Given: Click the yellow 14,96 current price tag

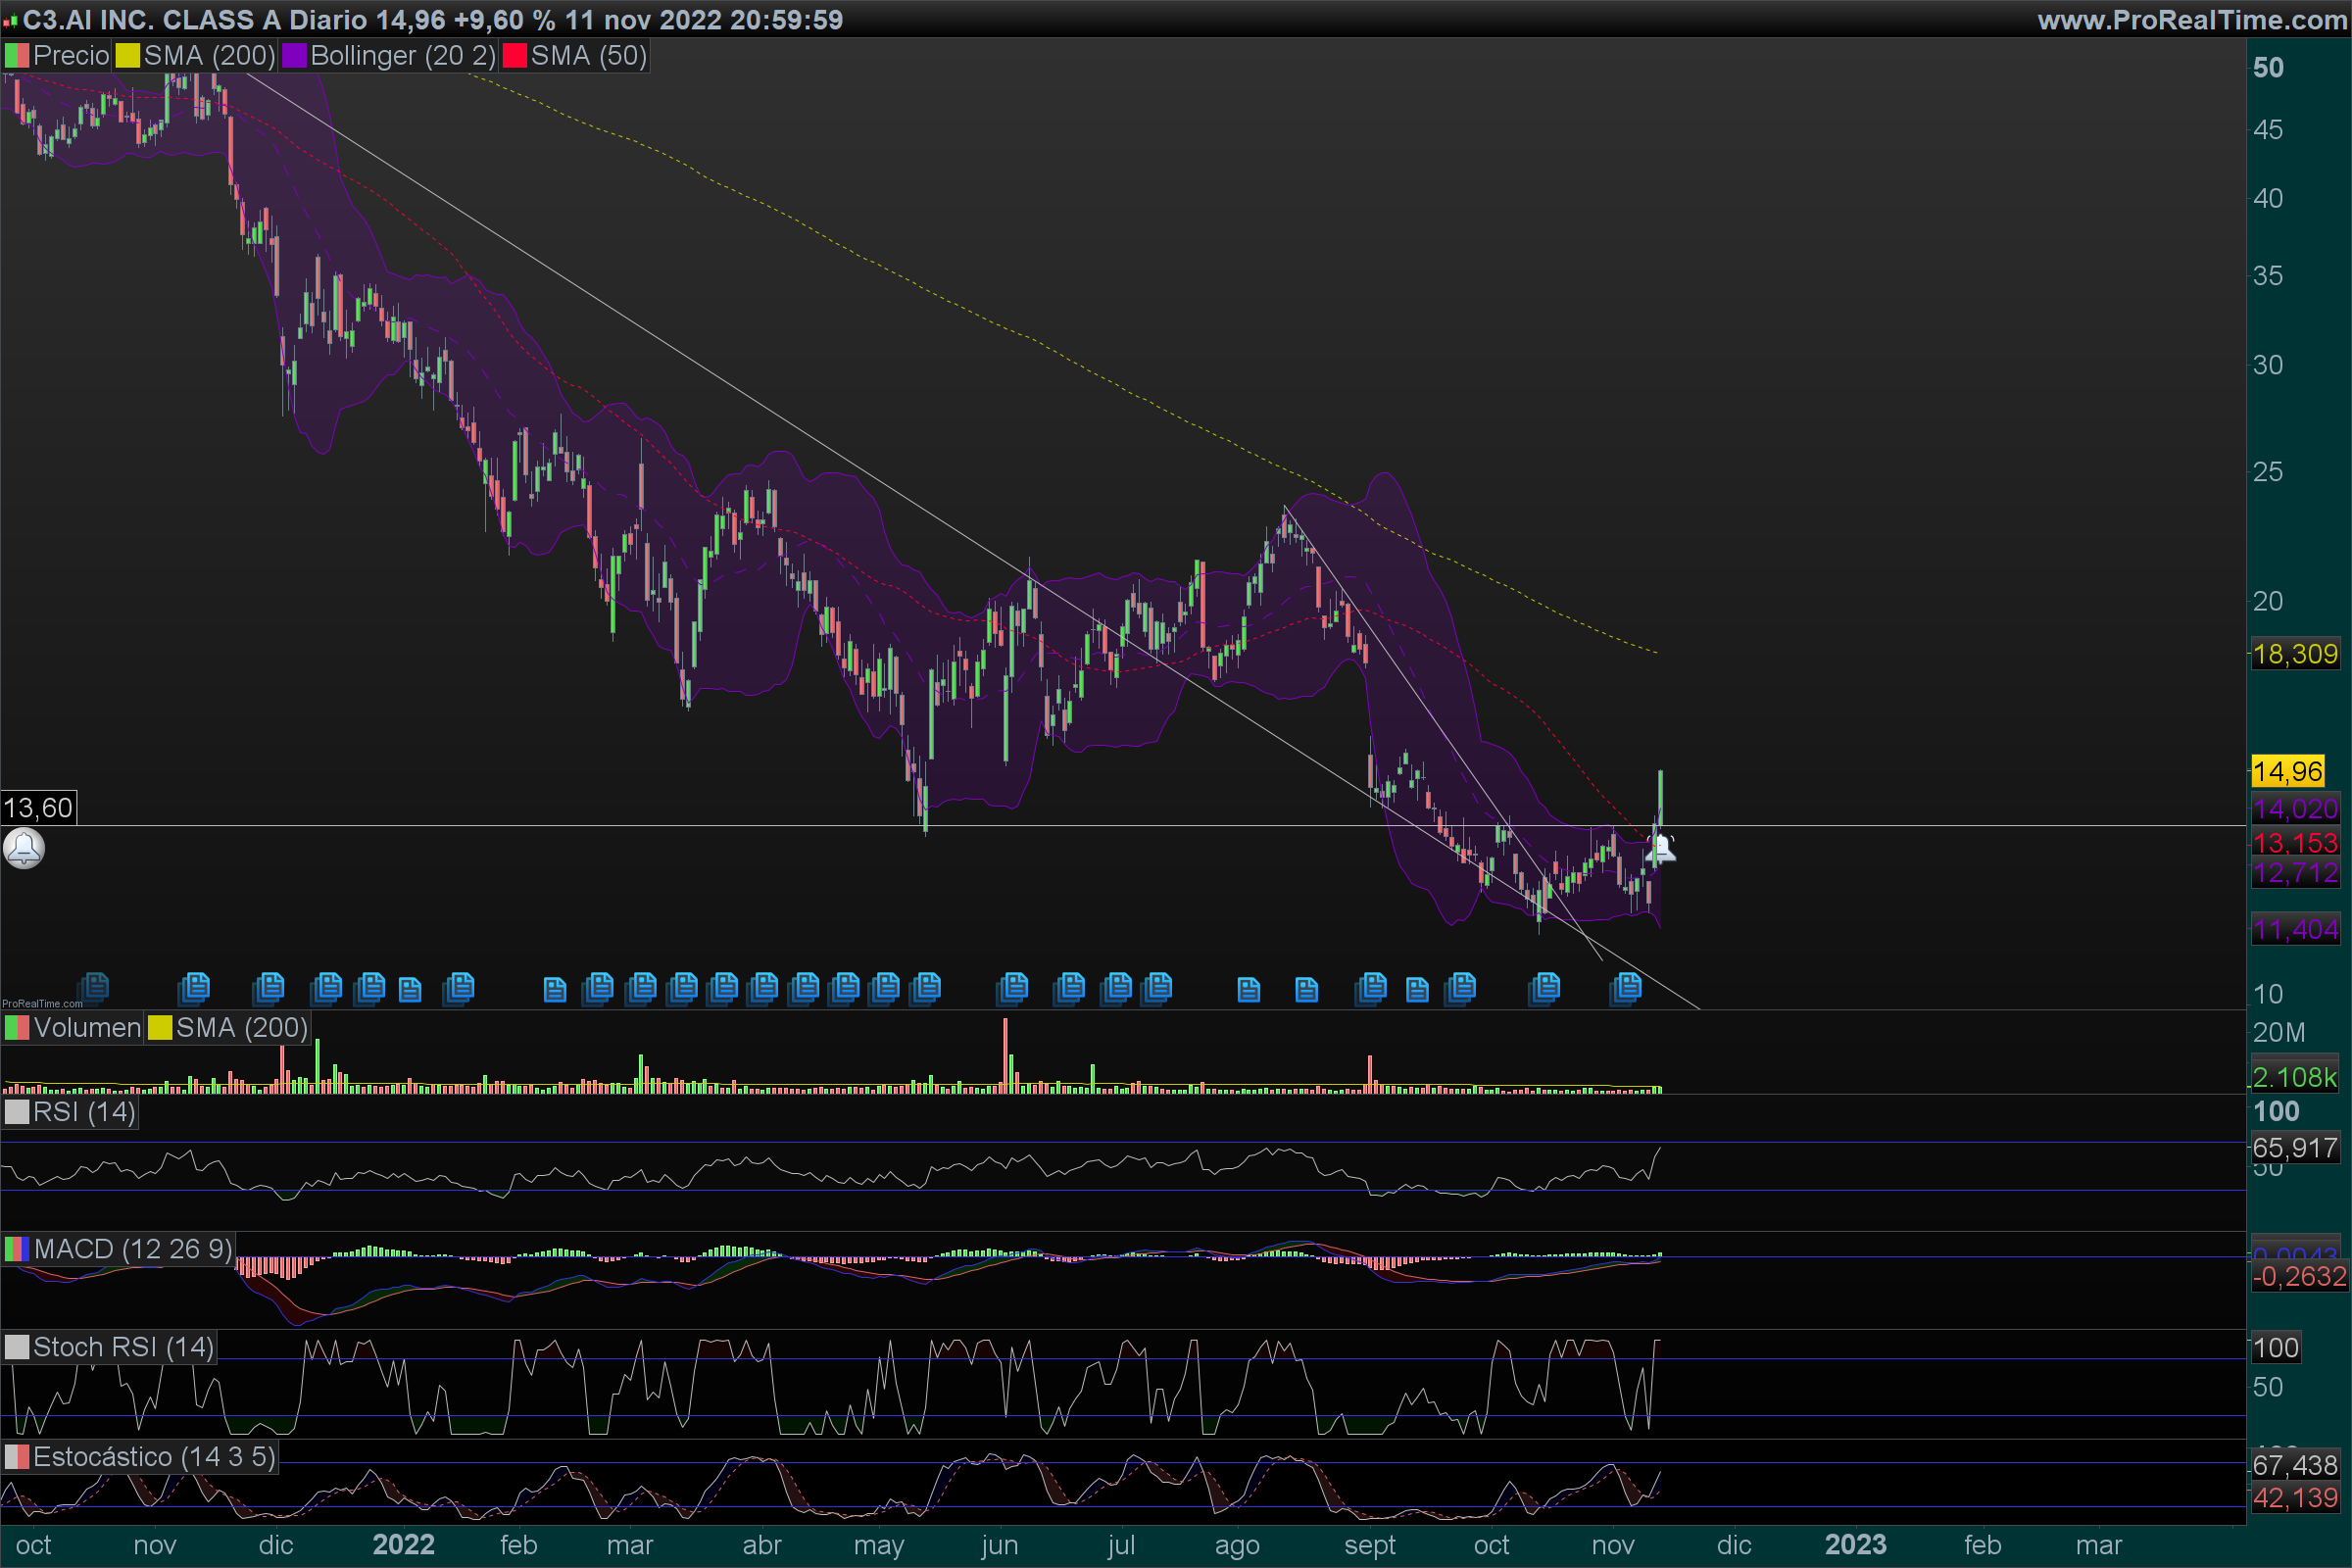Looking at the screenshot, I should [x=2286, y=771].
